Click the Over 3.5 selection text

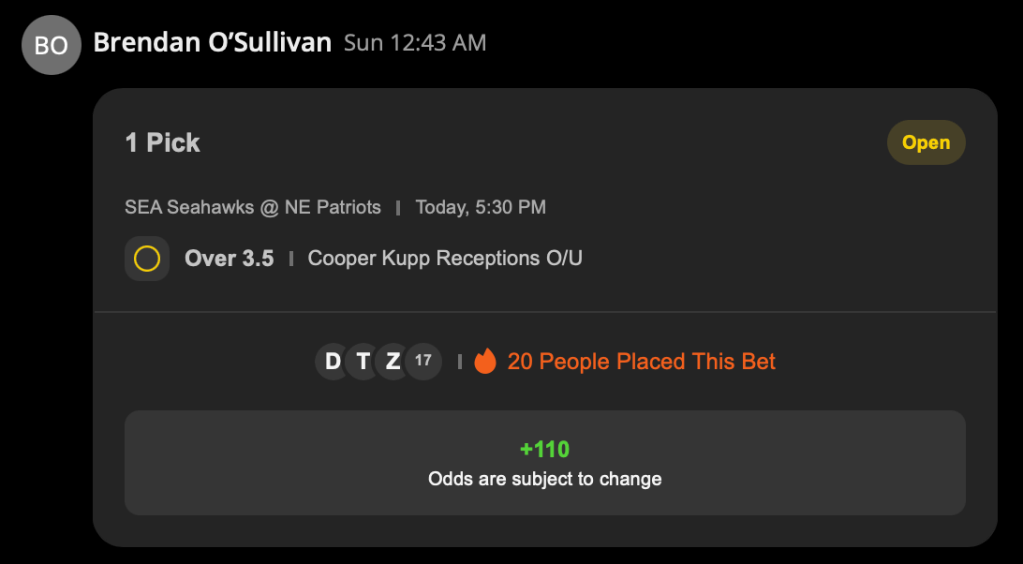229,258
